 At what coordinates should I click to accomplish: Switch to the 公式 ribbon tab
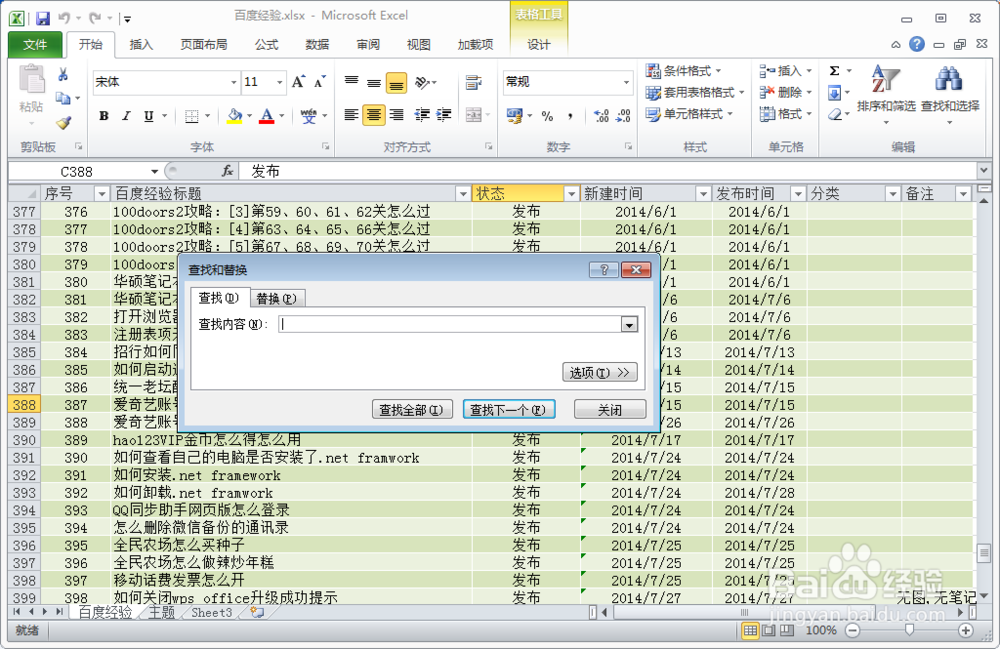coord(266,45)
